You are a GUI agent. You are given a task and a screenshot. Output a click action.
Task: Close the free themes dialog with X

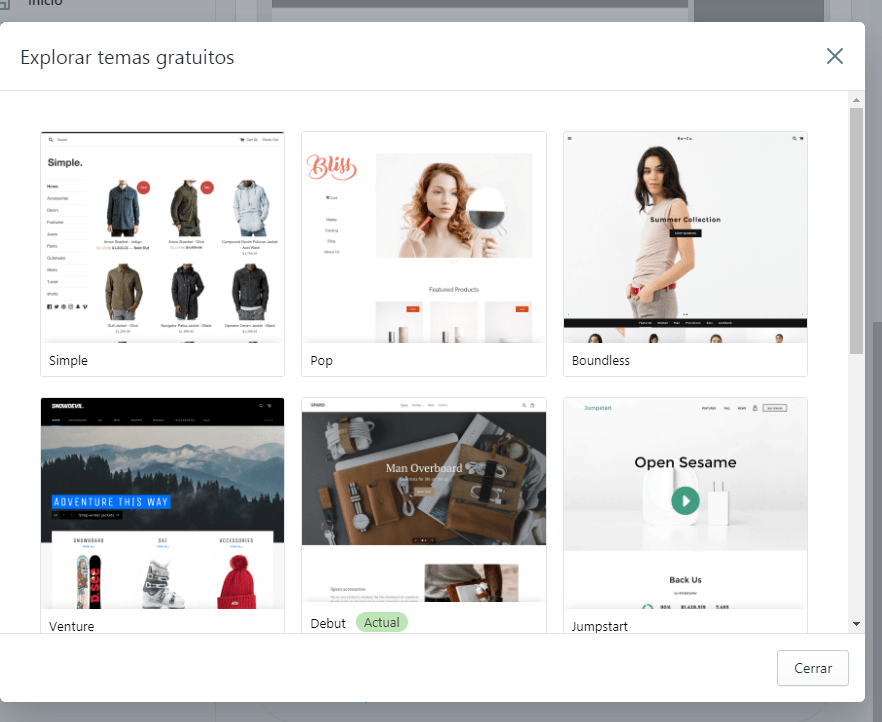click(835, 56)
